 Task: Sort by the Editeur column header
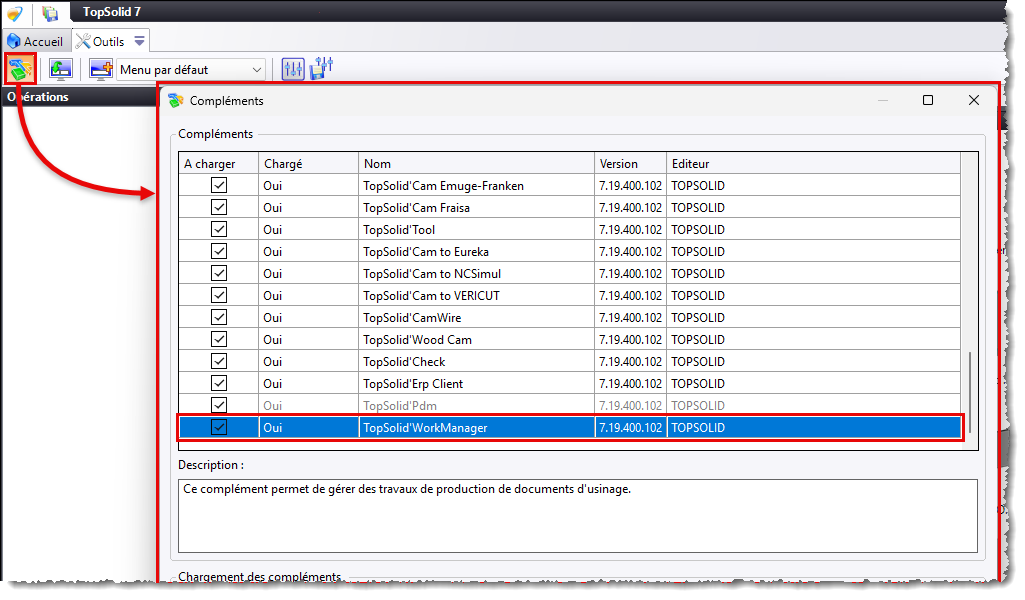coord(813,163)
